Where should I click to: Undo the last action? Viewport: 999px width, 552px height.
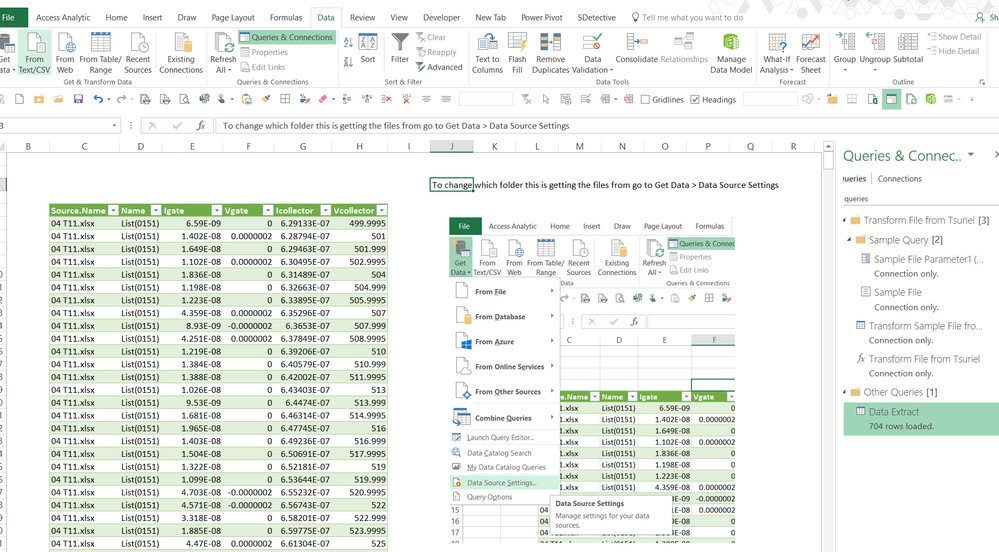click(98, 99)
